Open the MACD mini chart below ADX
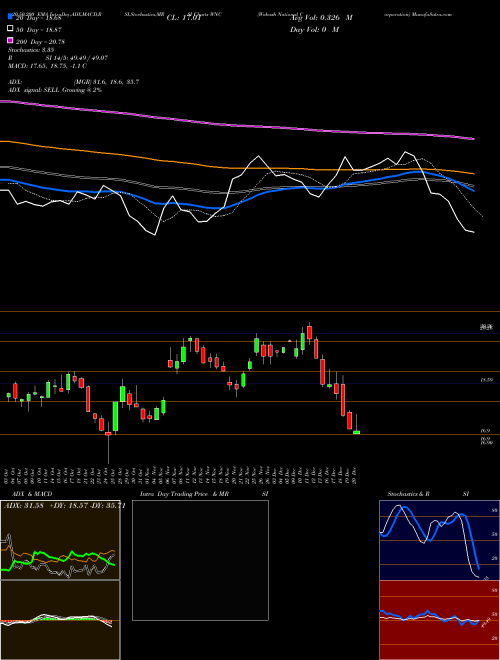500x660 pixels. tap(60, 620)
